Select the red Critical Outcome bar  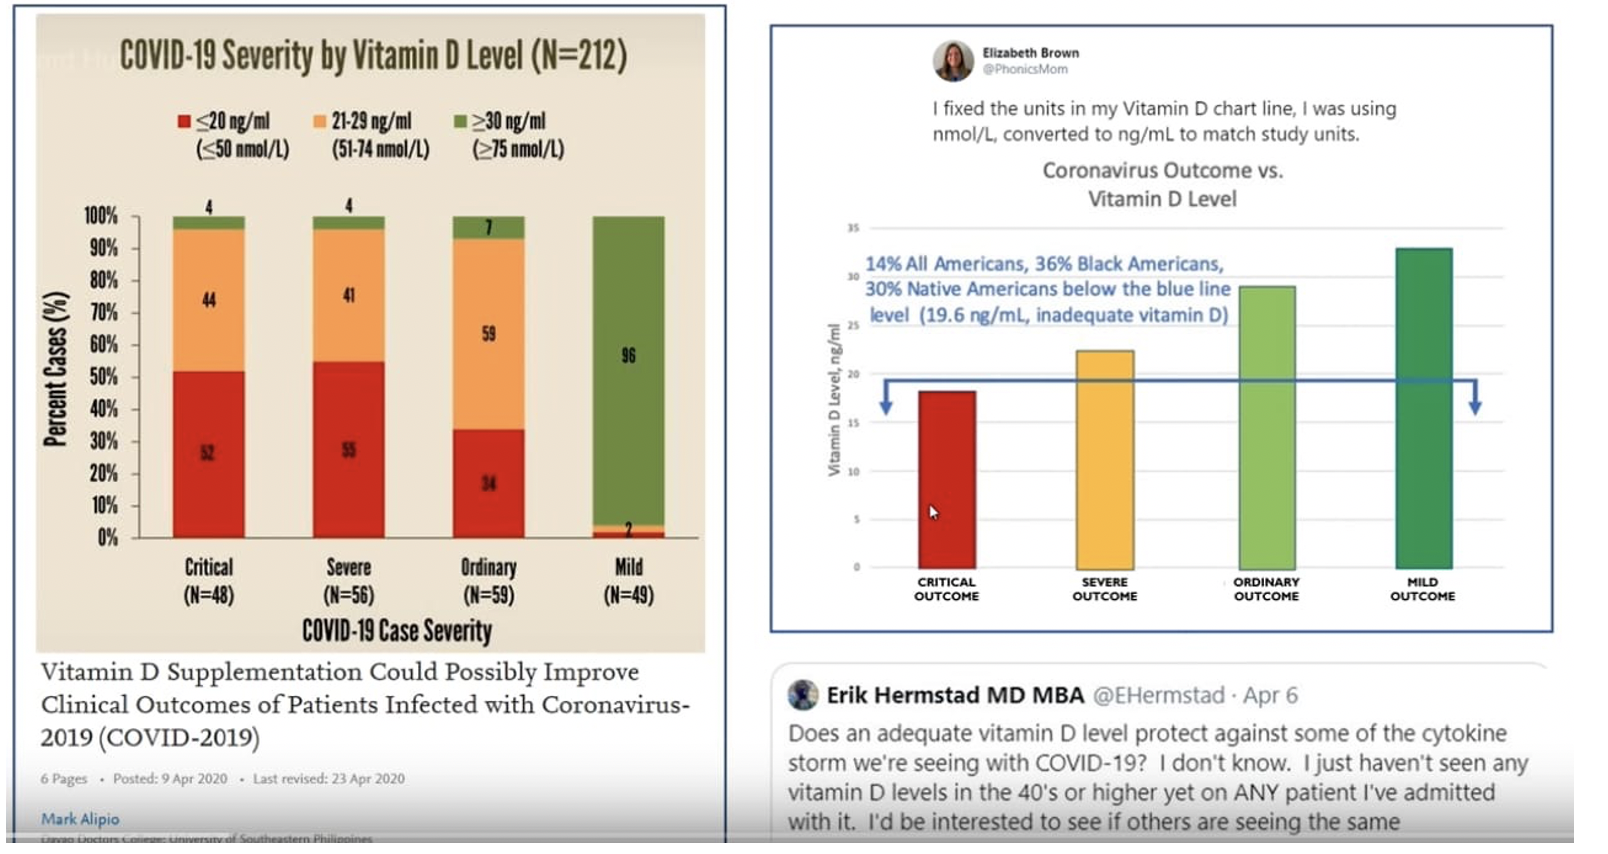[946, 480]
